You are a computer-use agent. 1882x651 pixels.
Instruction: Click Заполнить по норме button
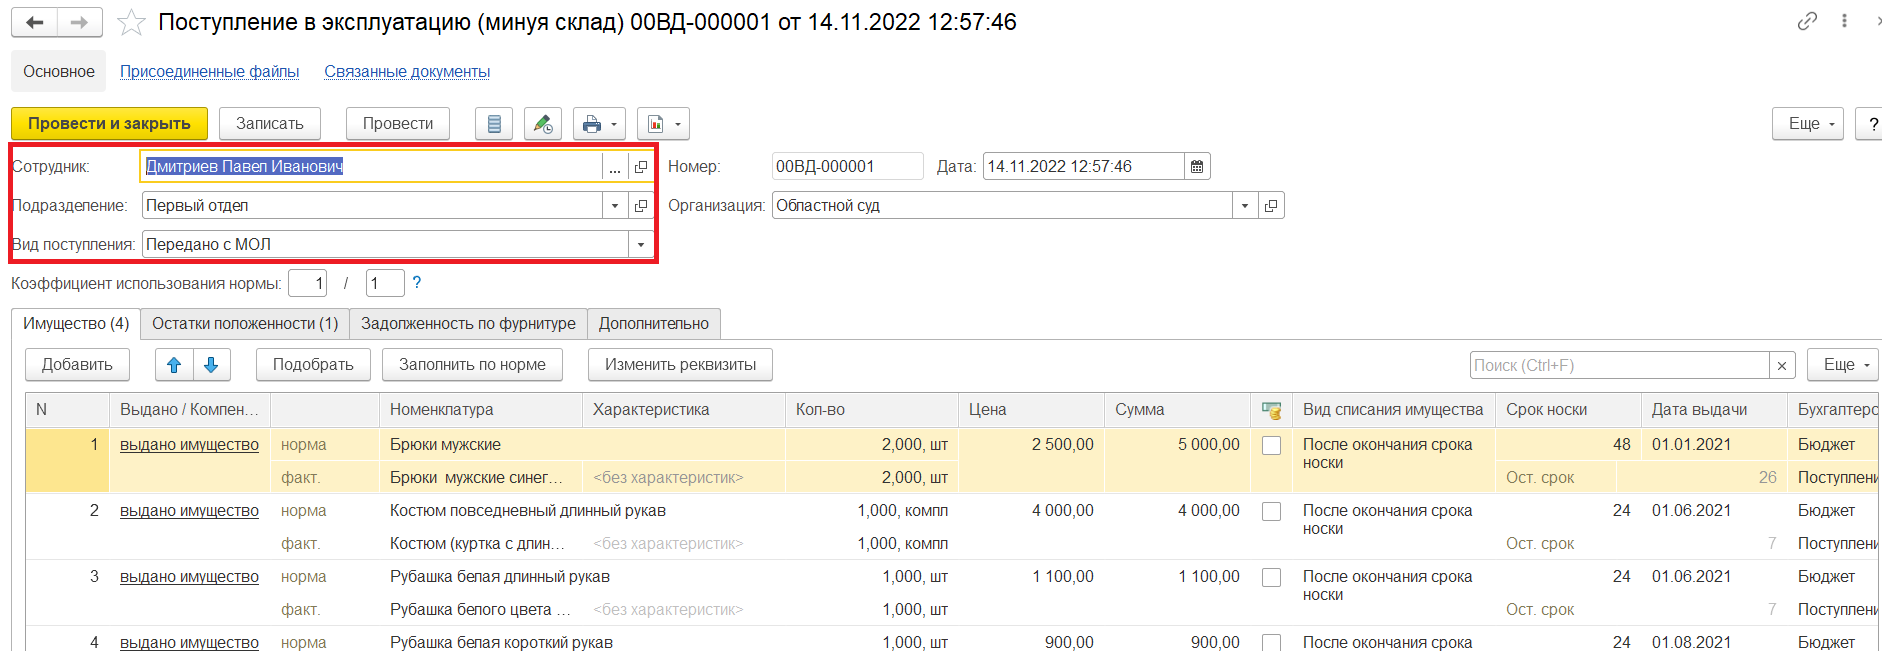(x=472, y=365)
